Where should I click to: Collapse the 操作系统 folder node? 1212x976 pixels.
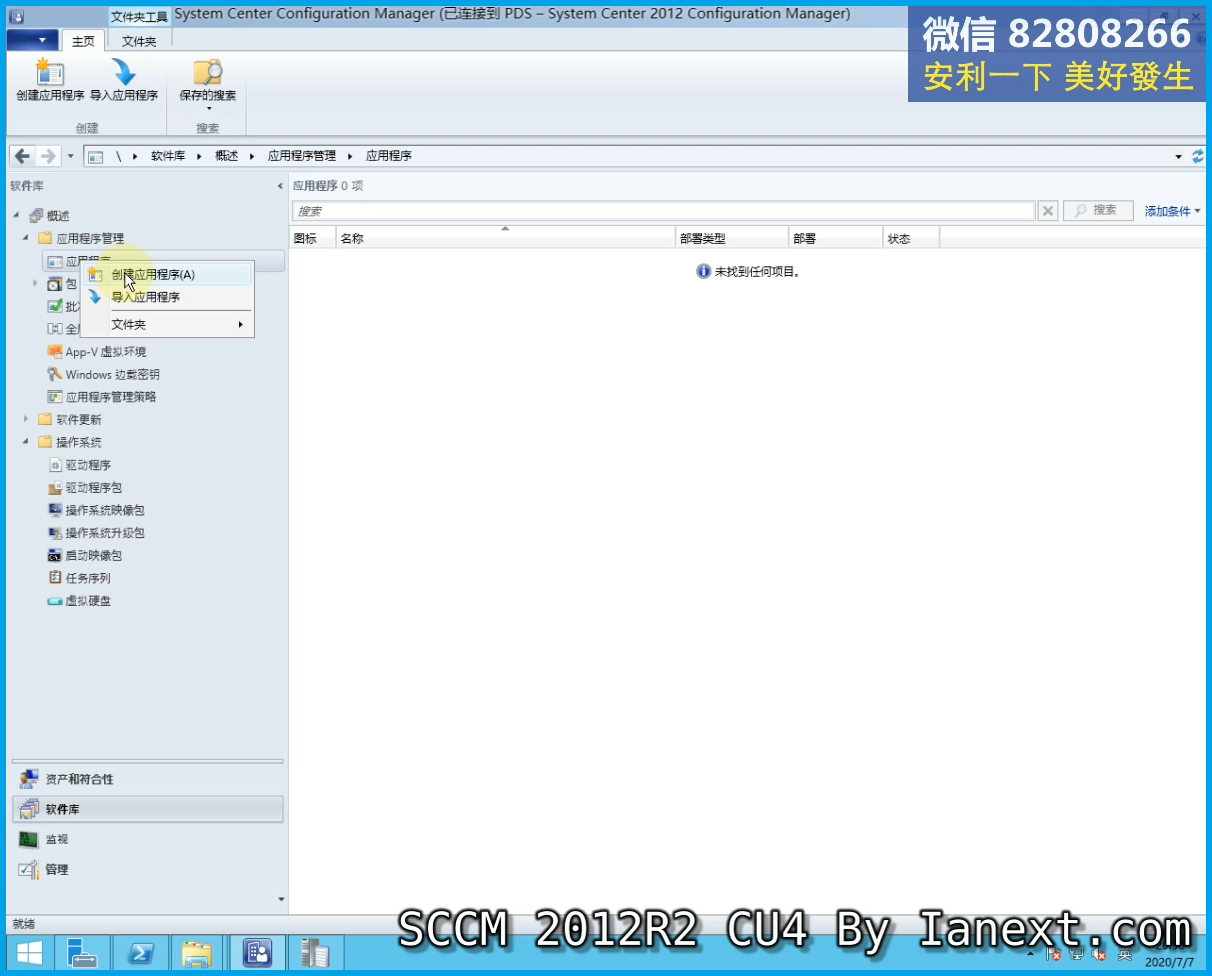click(x=25, y=442)
